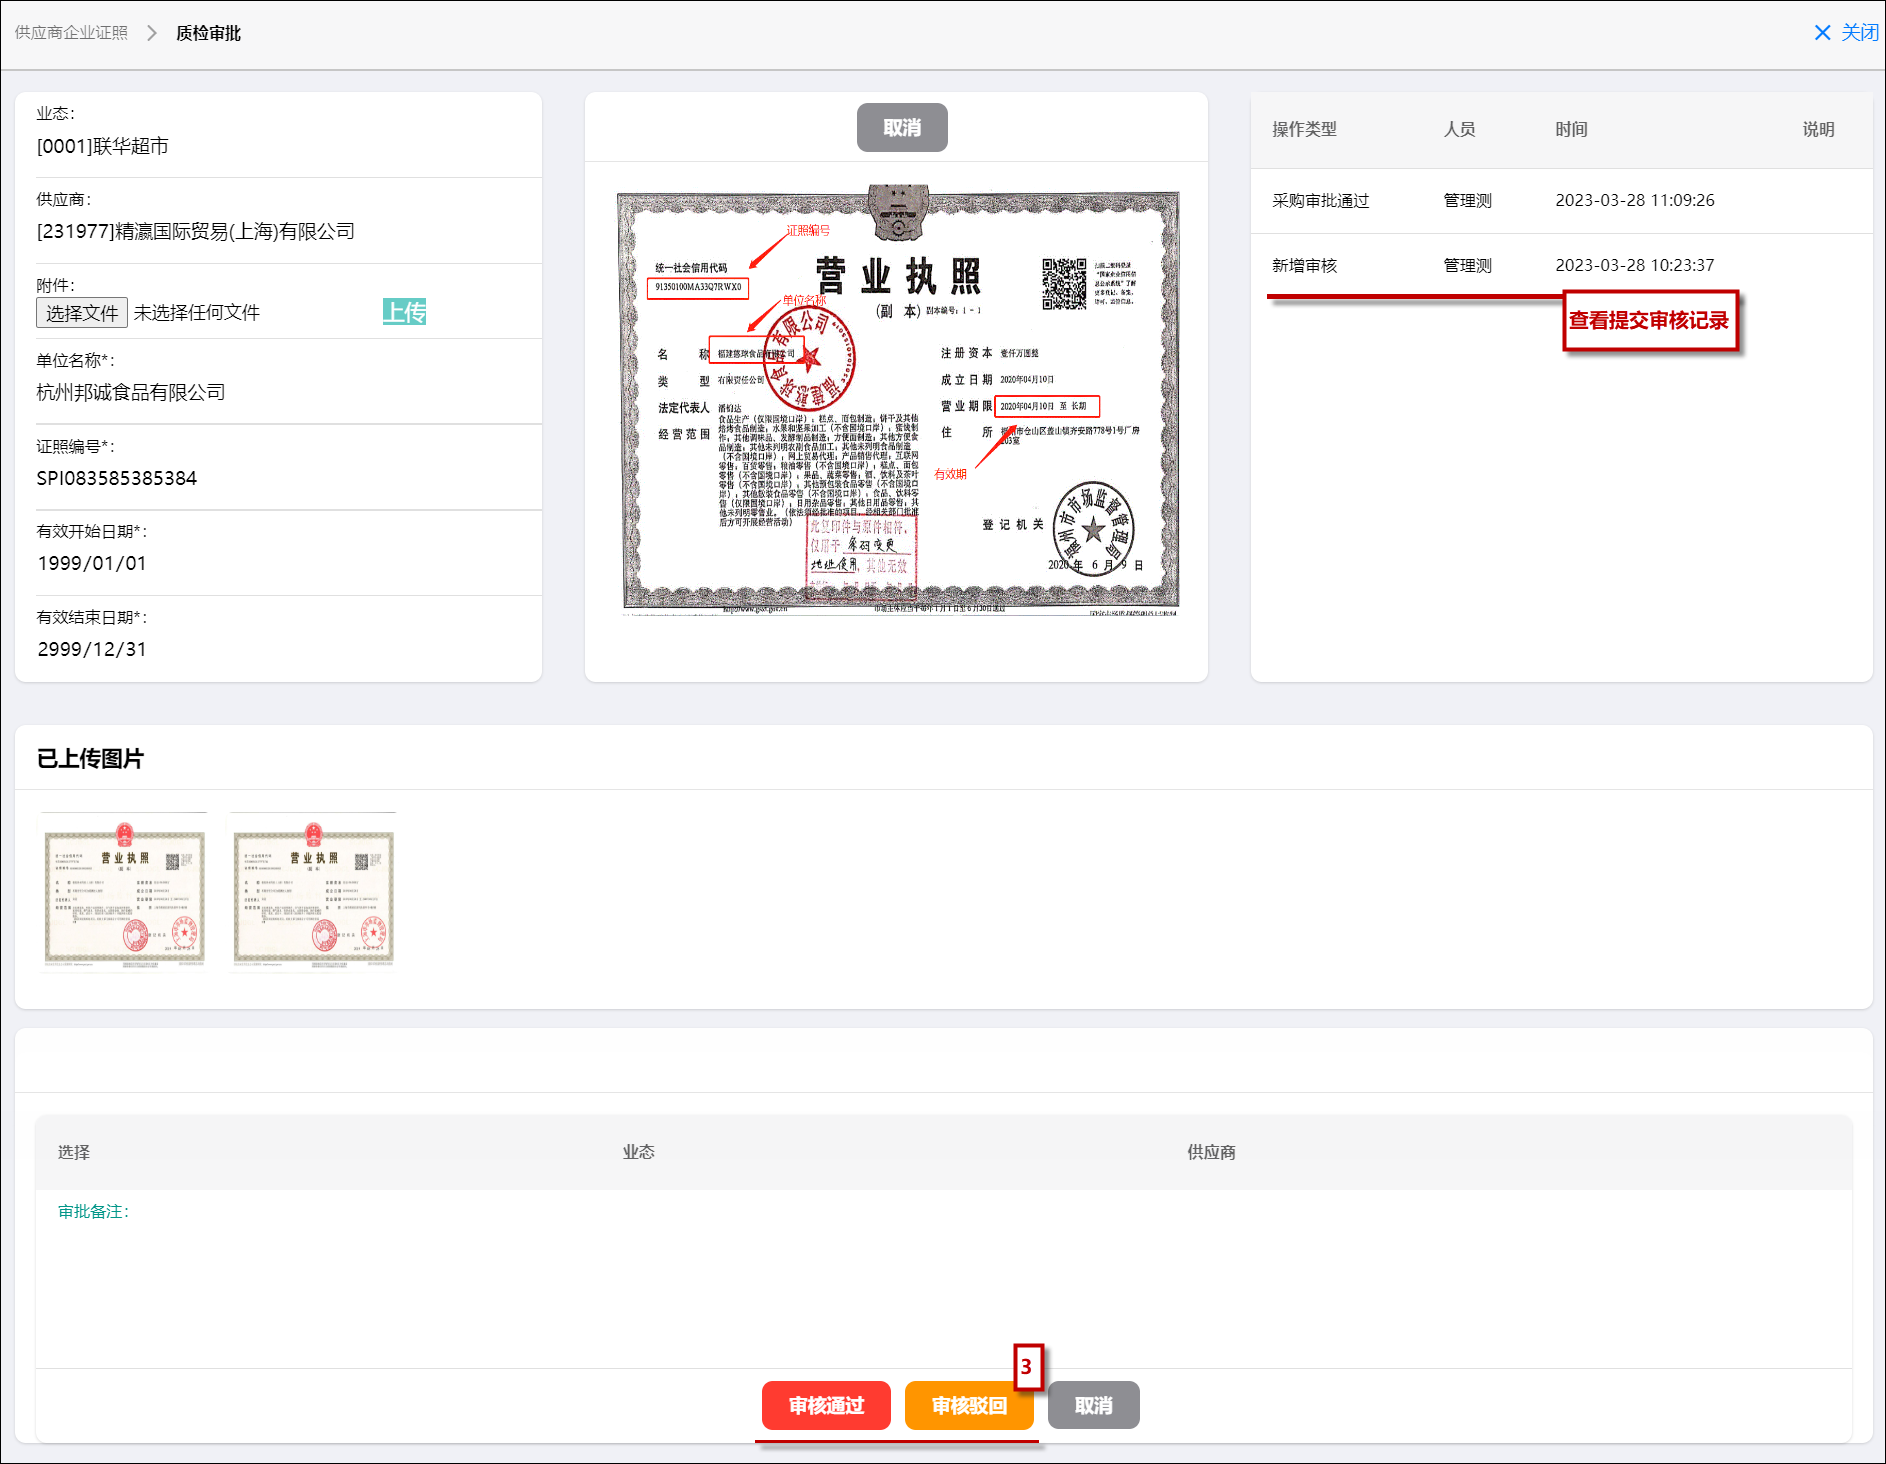Click the 人员 column header
The width and height of the screenshot is (1886, 1464).
click(x=1459, y=129)
